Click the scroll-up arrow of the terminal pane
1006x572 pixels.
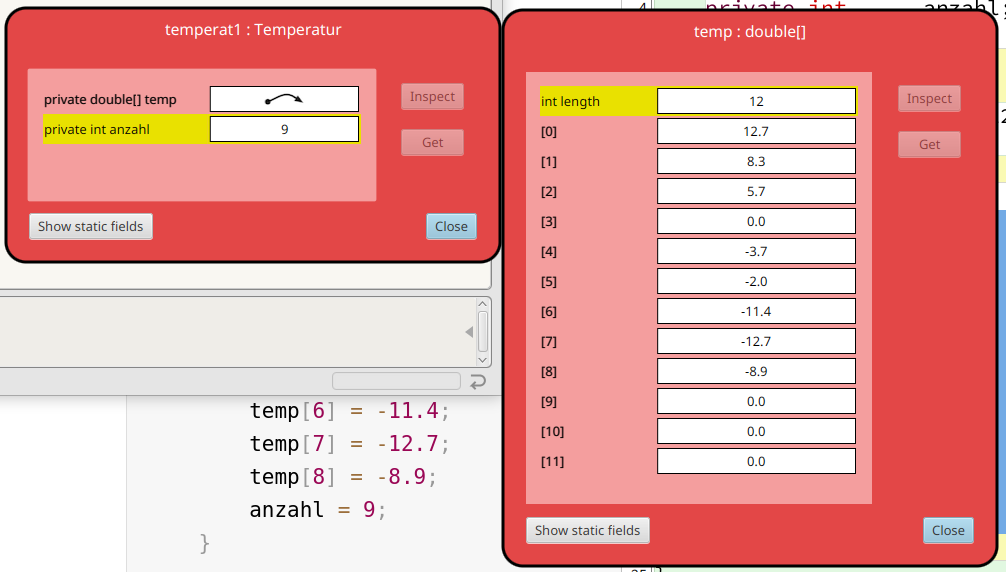pyautogui.click(x=483, y=304)
